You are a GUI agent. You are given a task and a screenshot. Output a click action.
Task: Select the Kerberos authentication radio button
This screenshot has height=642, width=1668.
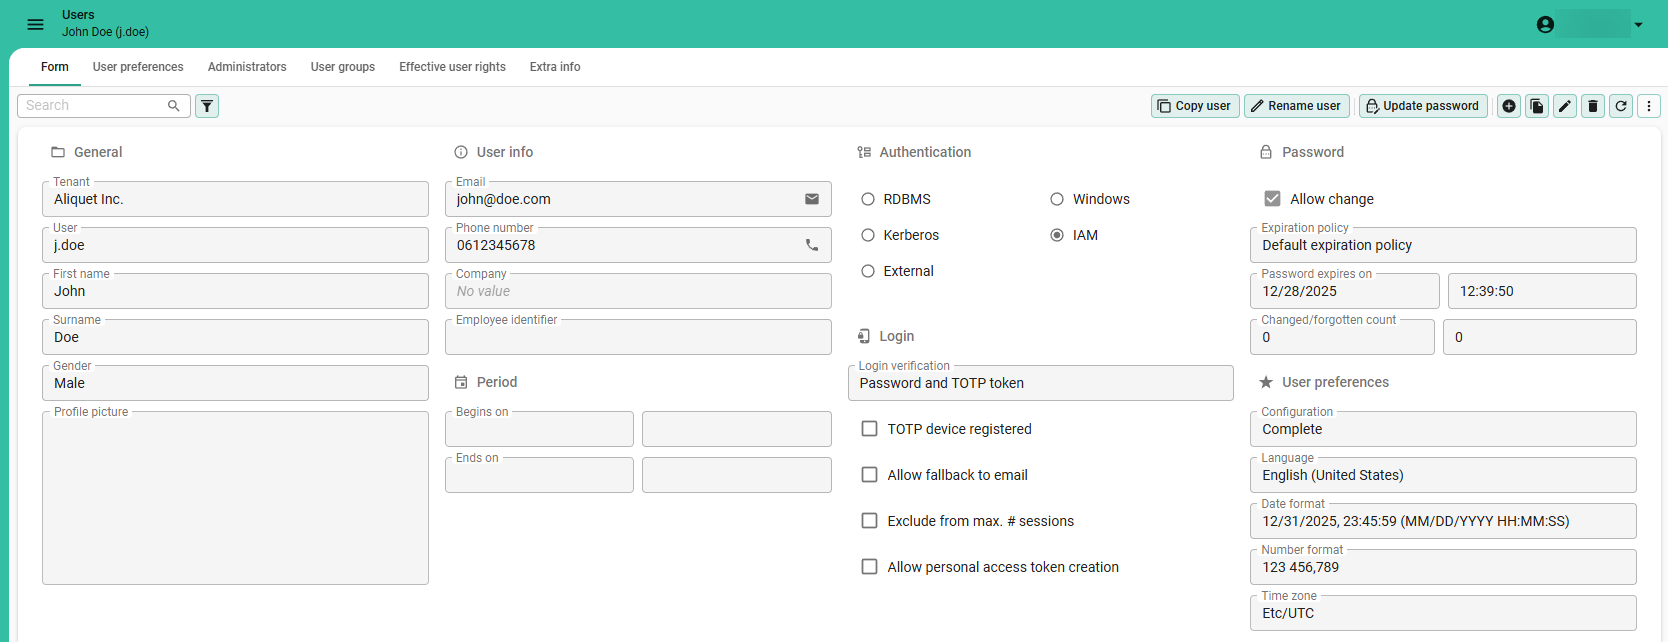click(868, 235)
